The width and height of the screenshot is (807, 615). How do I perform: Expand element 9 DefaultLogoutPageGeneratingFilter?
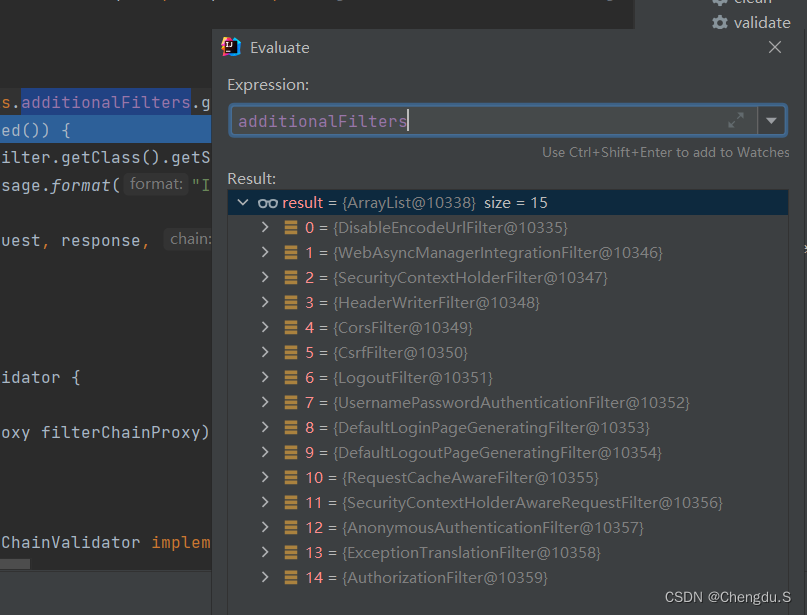tap(265, 452)
